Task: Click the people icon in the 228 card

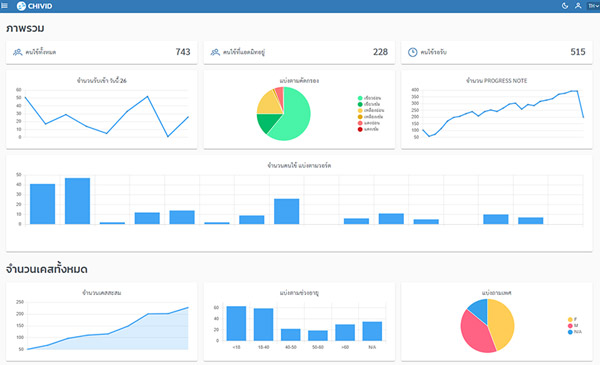Action: pyautogui.click(x=215, y=52)
